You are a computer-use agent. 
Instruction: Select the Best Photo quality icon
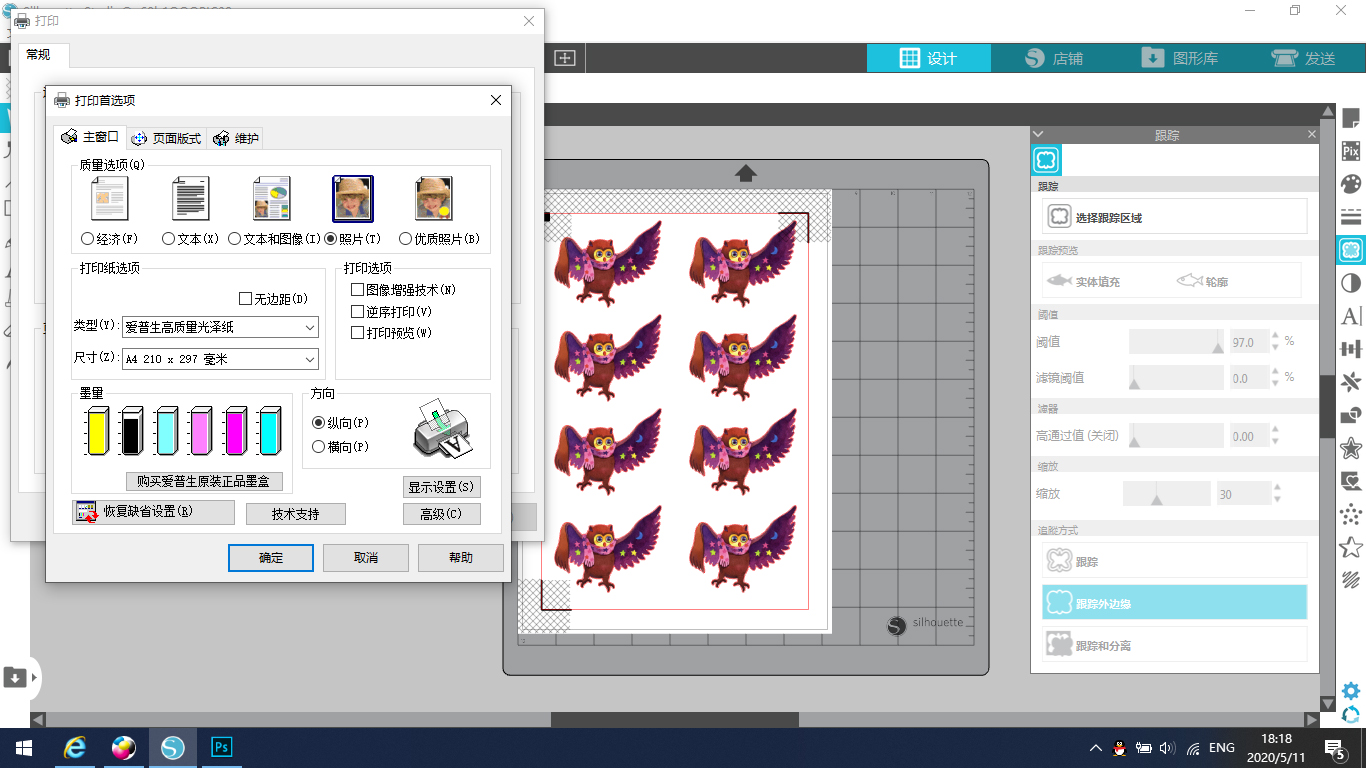(x=434, y=199)
